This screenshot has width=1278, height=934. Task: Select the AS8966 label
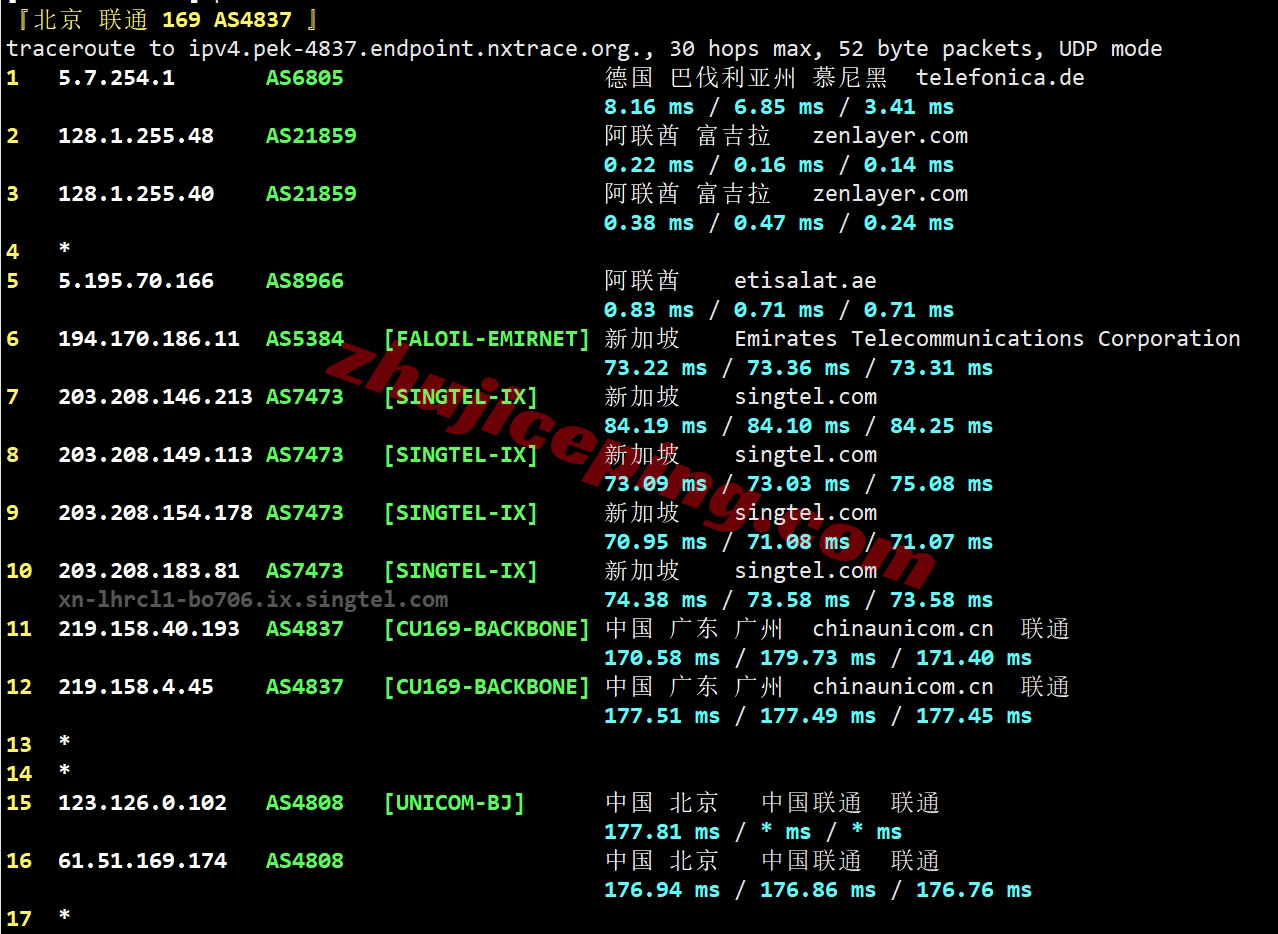[x=304, y=281]
